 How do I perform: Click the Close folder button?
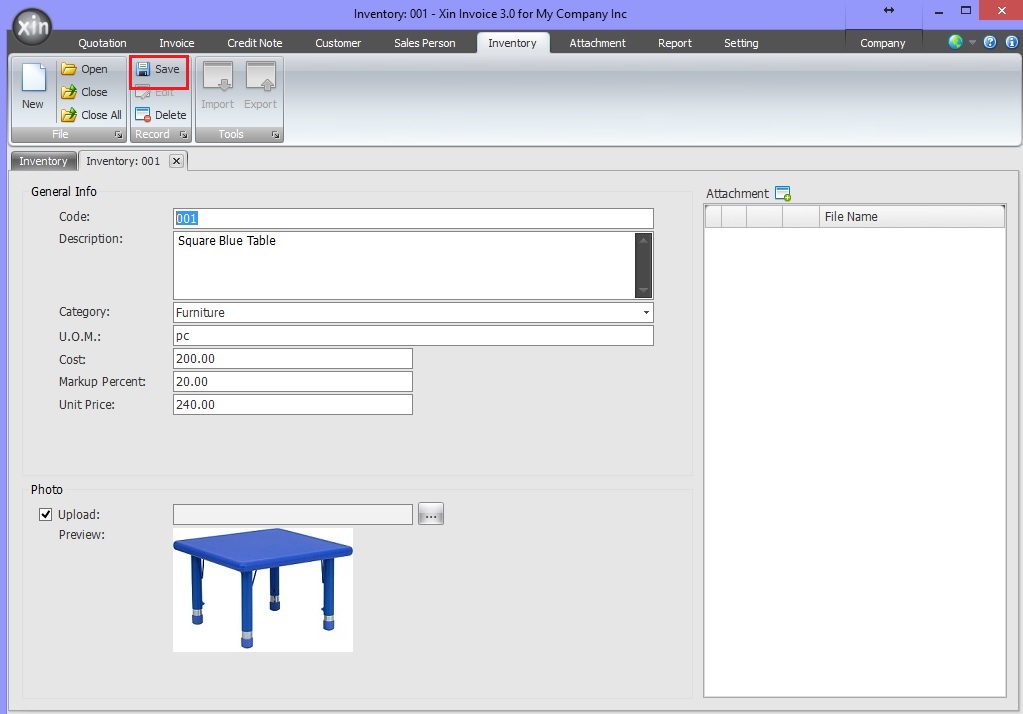tap(84, 92)
